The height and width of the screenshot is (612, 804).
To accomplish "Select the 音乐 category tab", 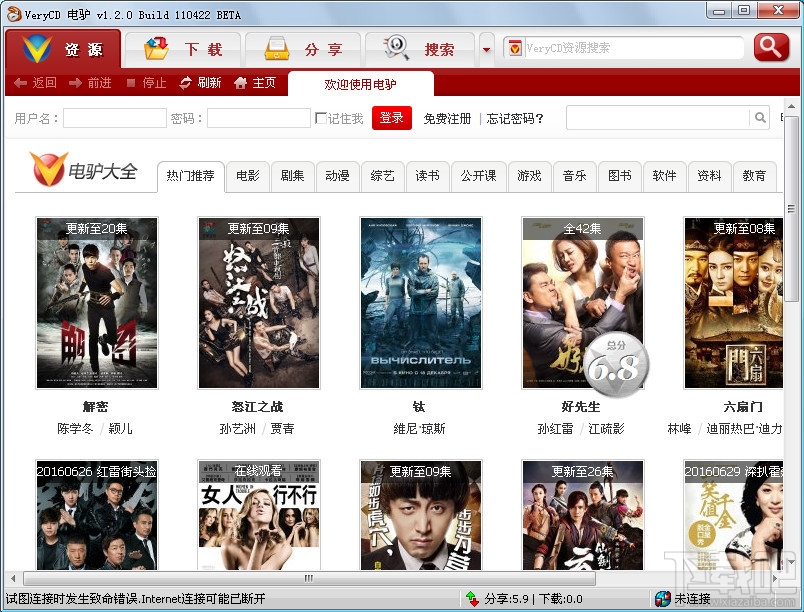I will pos(574,176).
